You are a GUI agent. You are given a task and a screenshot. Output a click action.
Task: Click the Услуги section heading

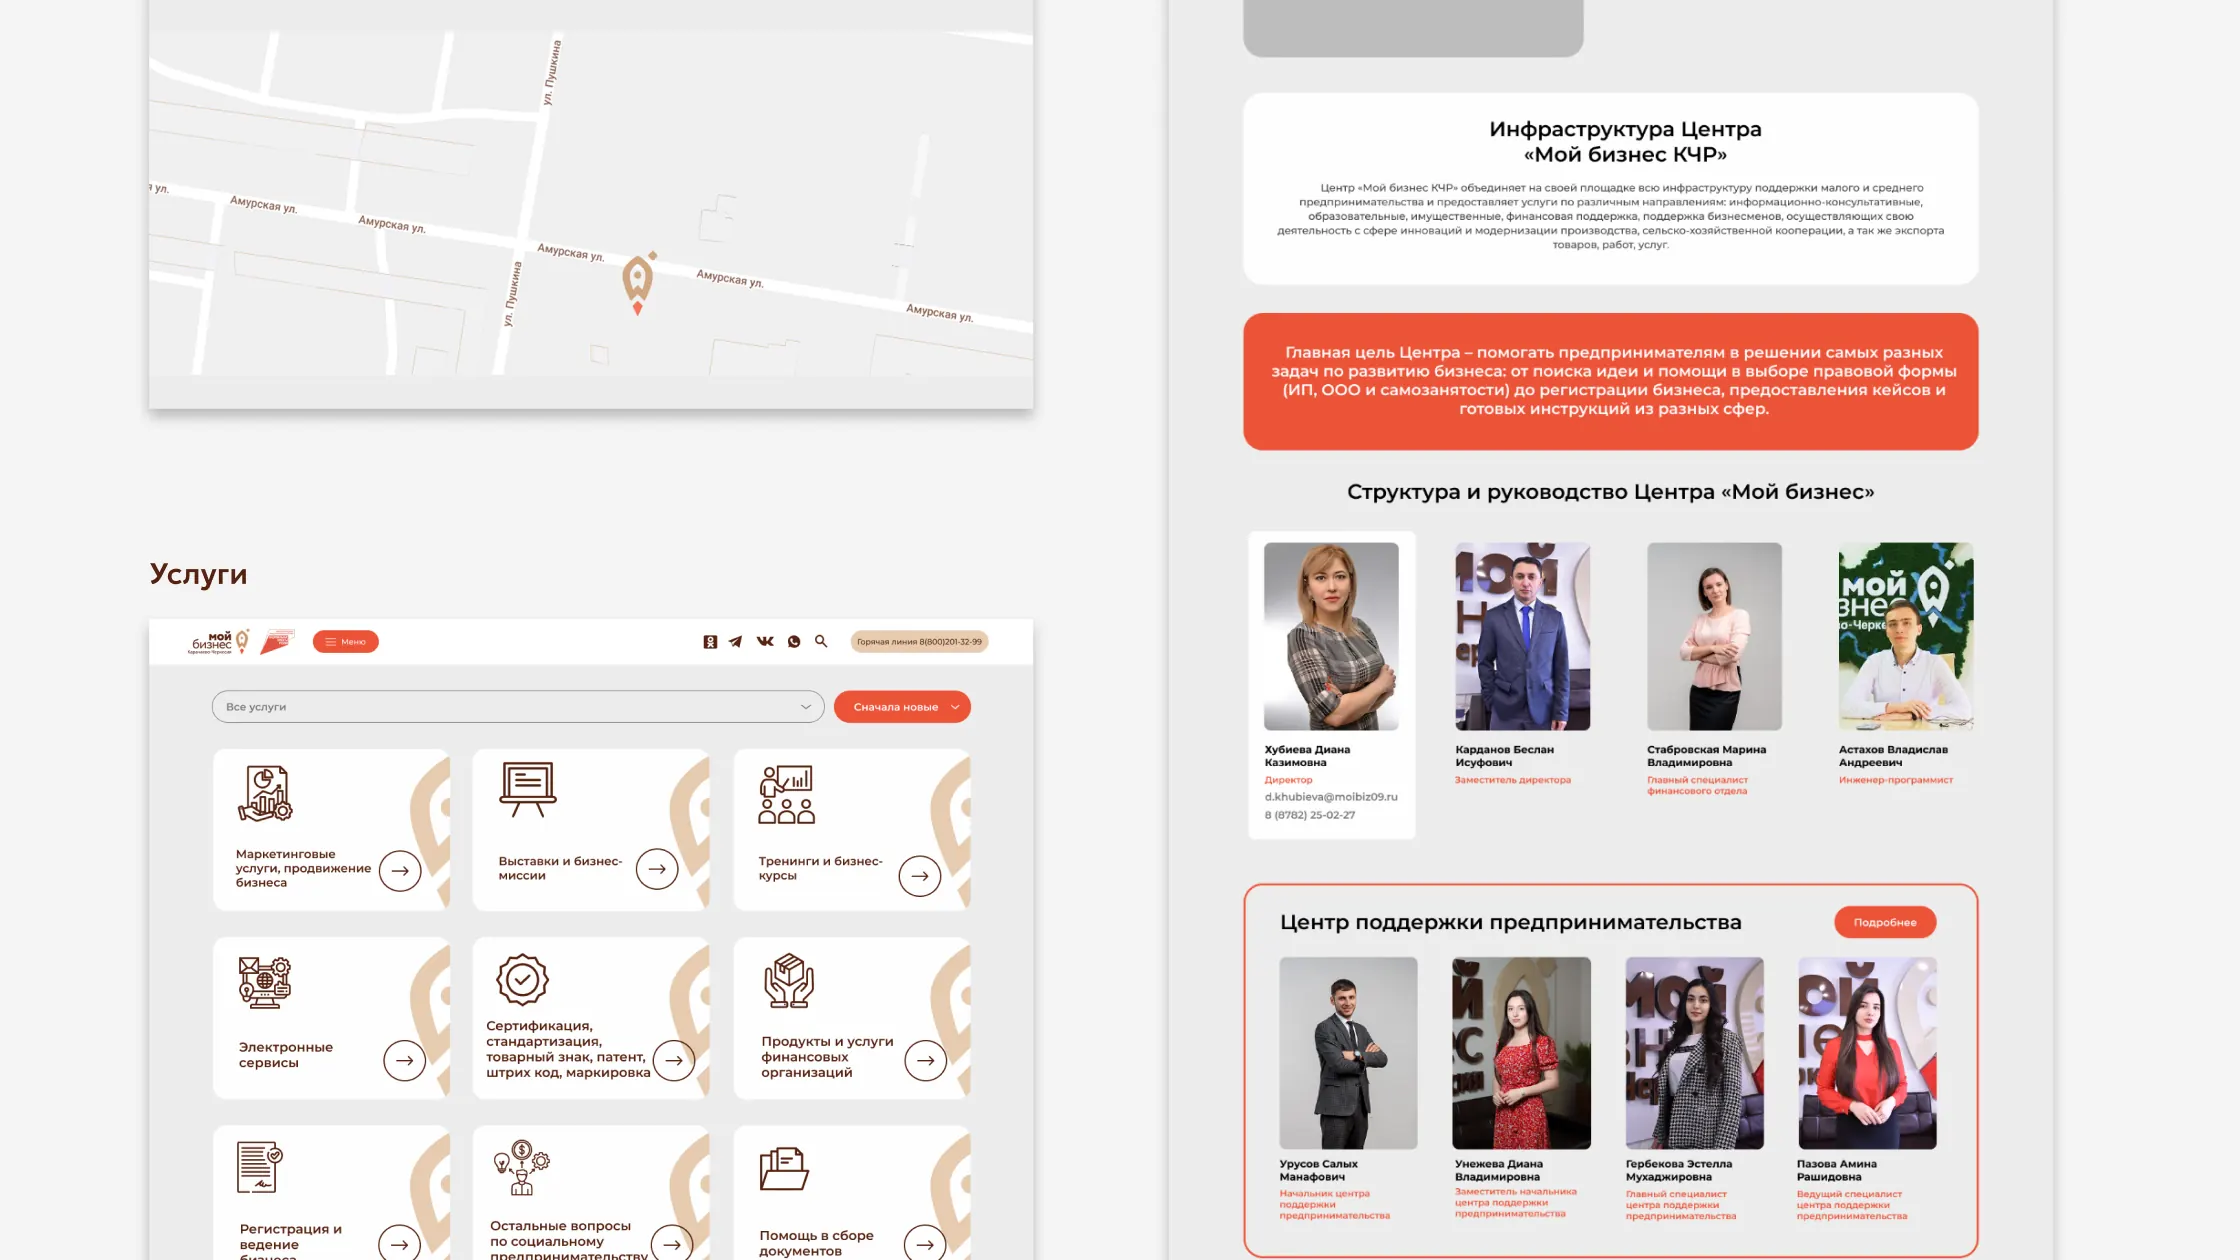click(198, 574)
